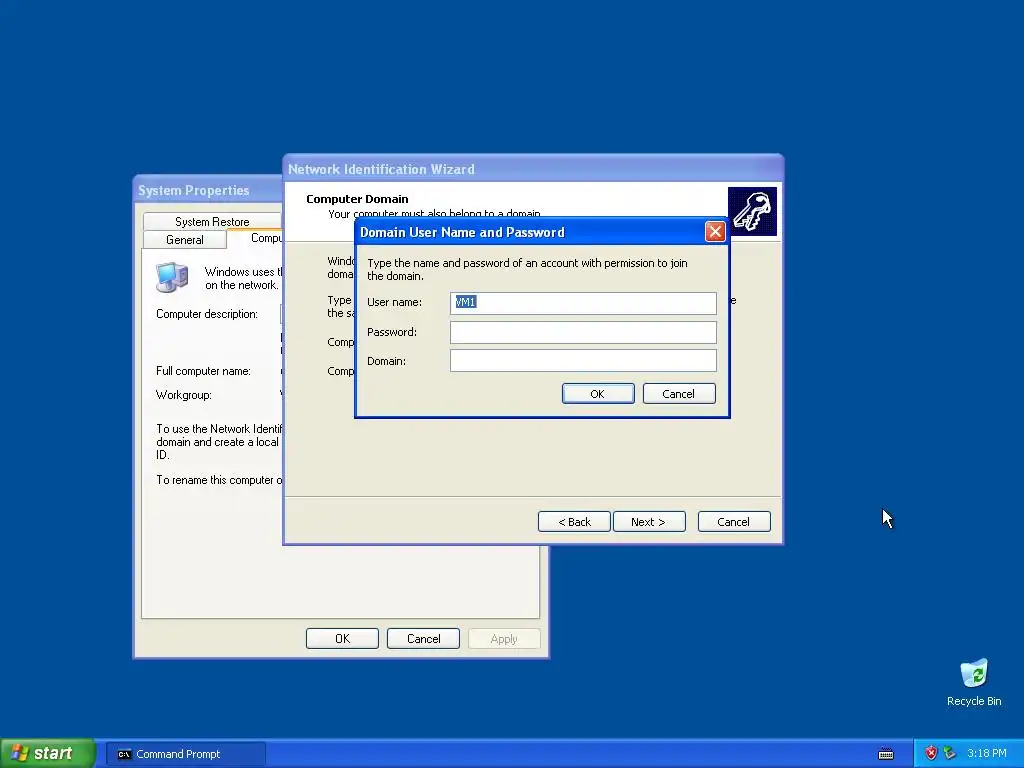The height and width of the screenshot is (768, 1024).
Task: Click the System Properties title bar
Action: pos(209,190)
